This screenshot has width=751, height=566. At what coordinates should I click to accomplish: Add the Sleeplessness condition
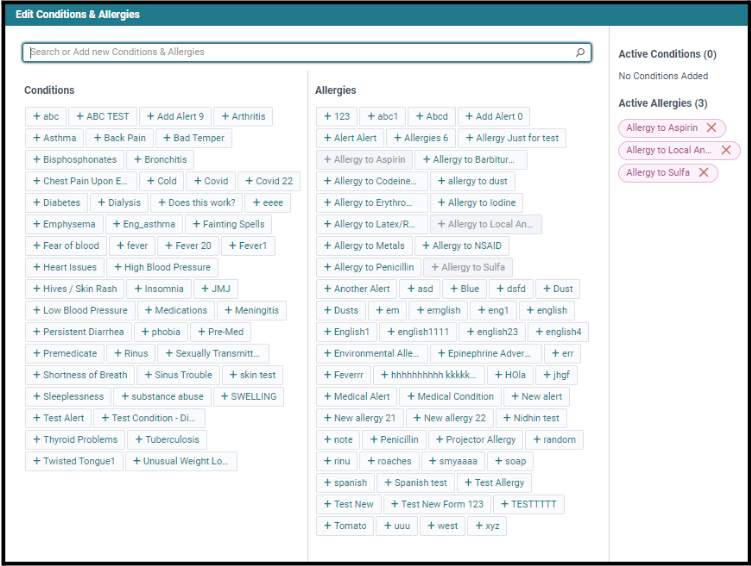tap(68, 396)
